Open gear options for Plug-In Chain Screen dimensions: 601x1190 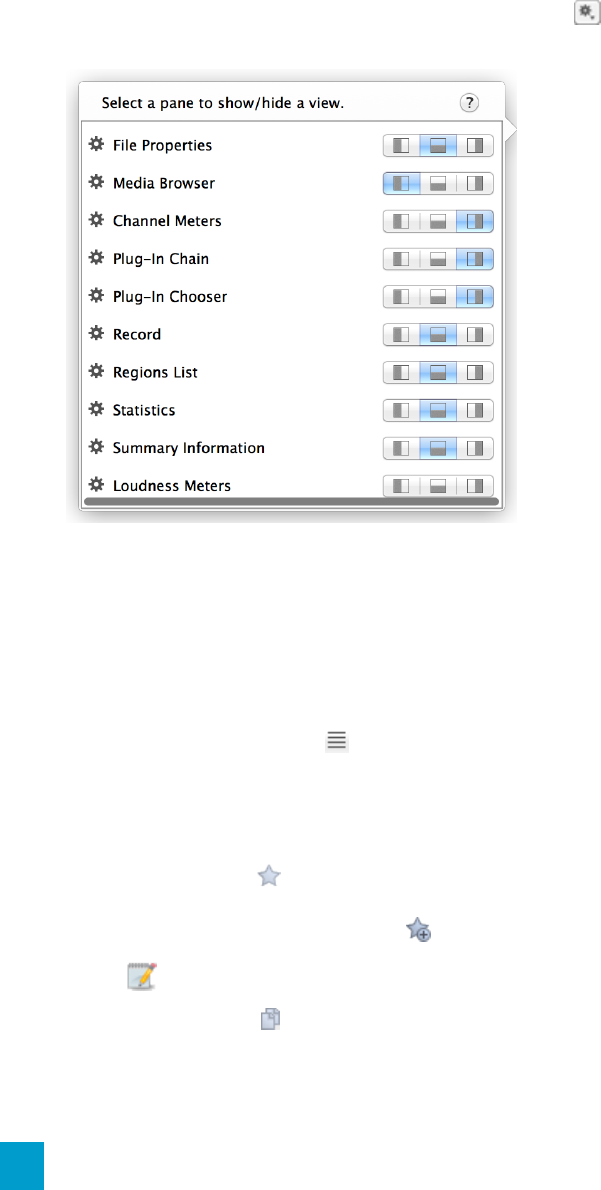point(96,258)
